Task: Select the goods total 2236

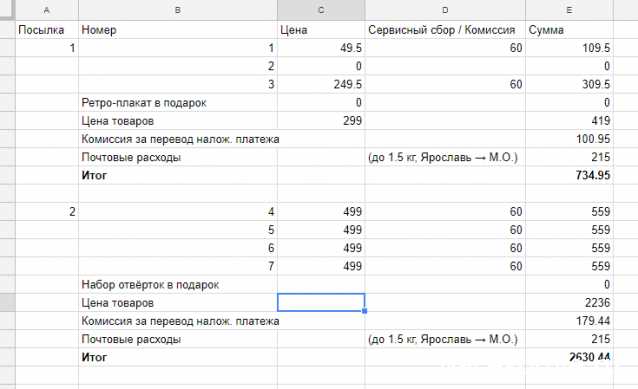Action: click(x=569, y=303)
